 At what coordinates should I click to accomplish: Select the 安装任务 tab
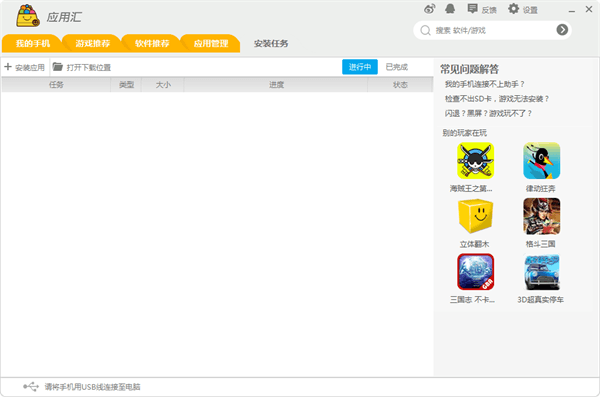tap(271, 44)
